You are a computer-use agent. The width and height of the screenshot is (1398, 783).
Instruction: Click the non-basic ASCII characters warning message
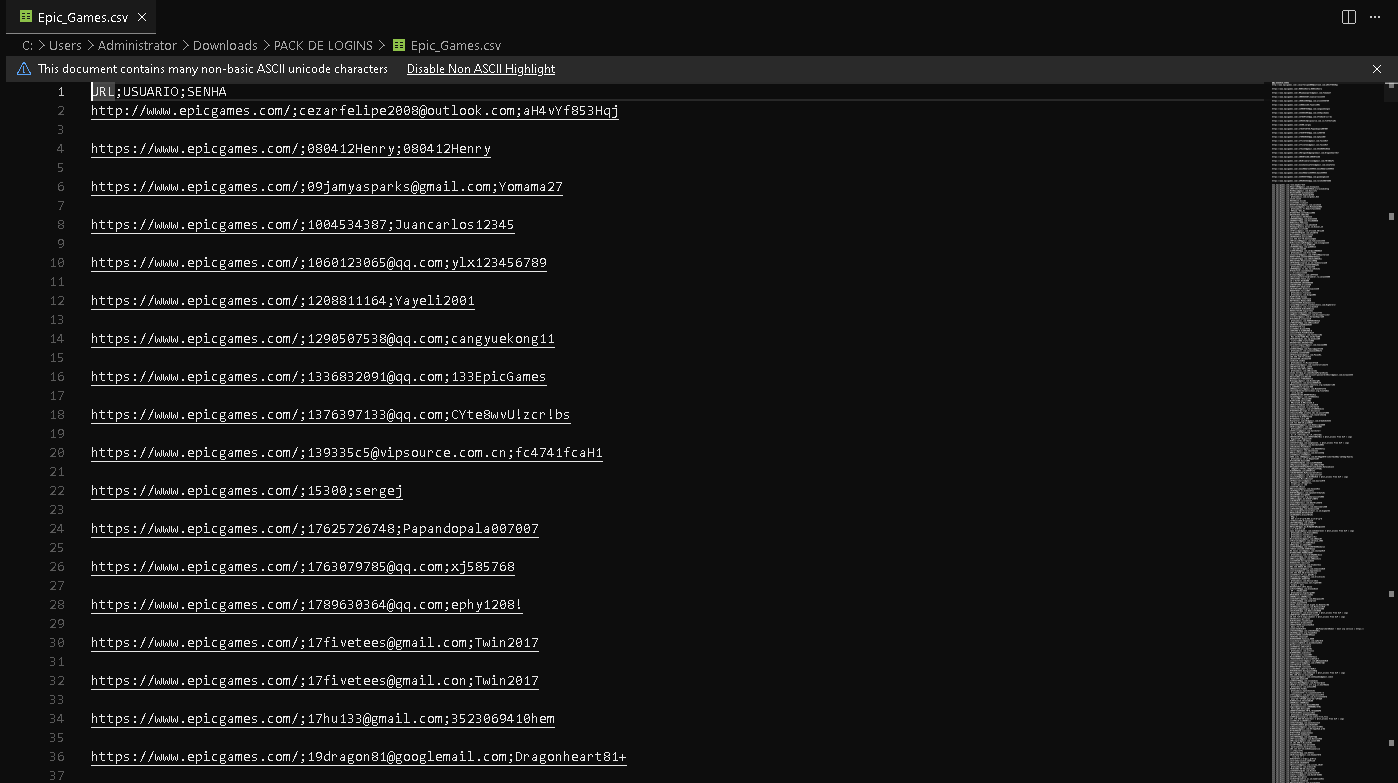pos(213,69)
